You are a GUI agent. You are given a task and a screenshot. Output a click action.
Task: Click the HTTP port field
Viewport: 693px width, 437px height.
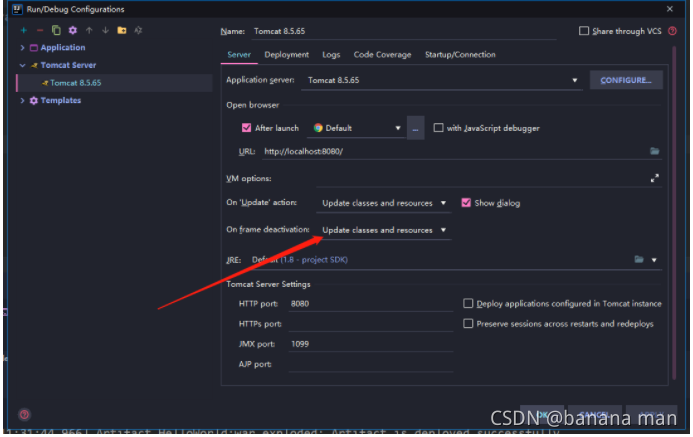[371, 304]
